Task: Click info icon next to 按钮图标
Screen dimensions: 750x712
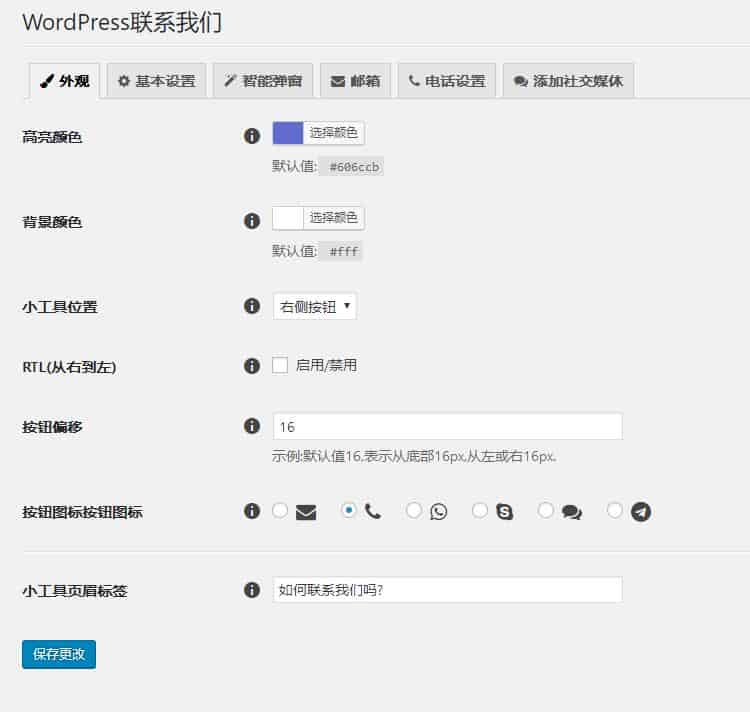Action: [x=252, y=511]
